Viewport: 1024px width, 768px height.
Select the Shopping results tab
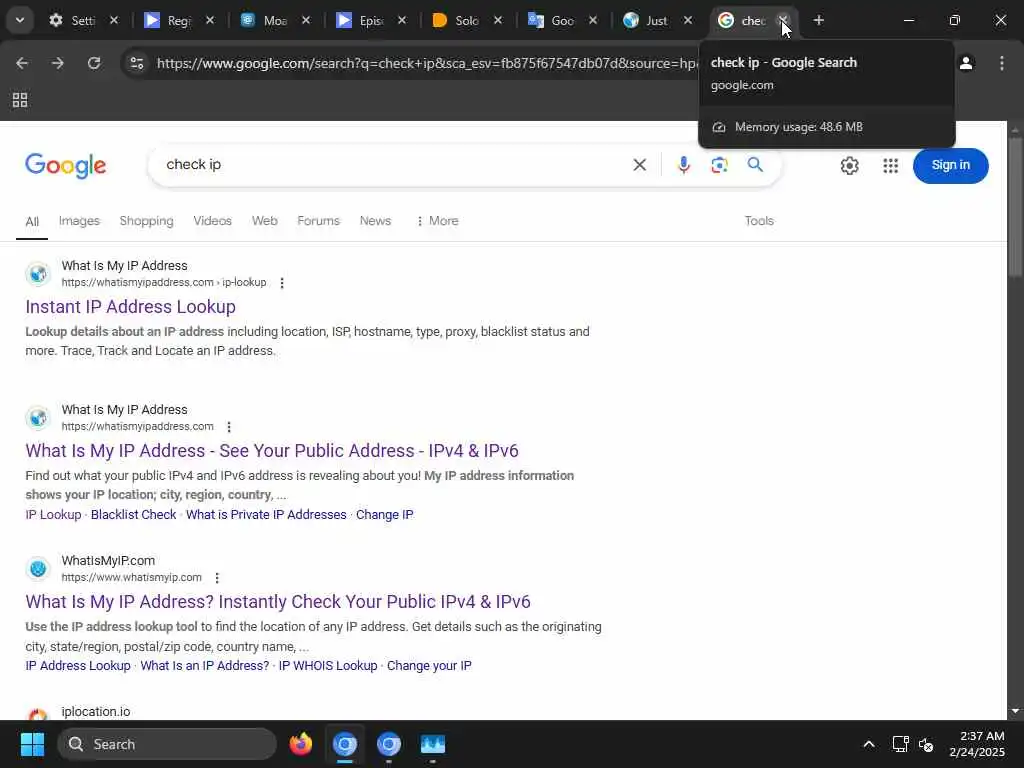click(x=146, y=221)
